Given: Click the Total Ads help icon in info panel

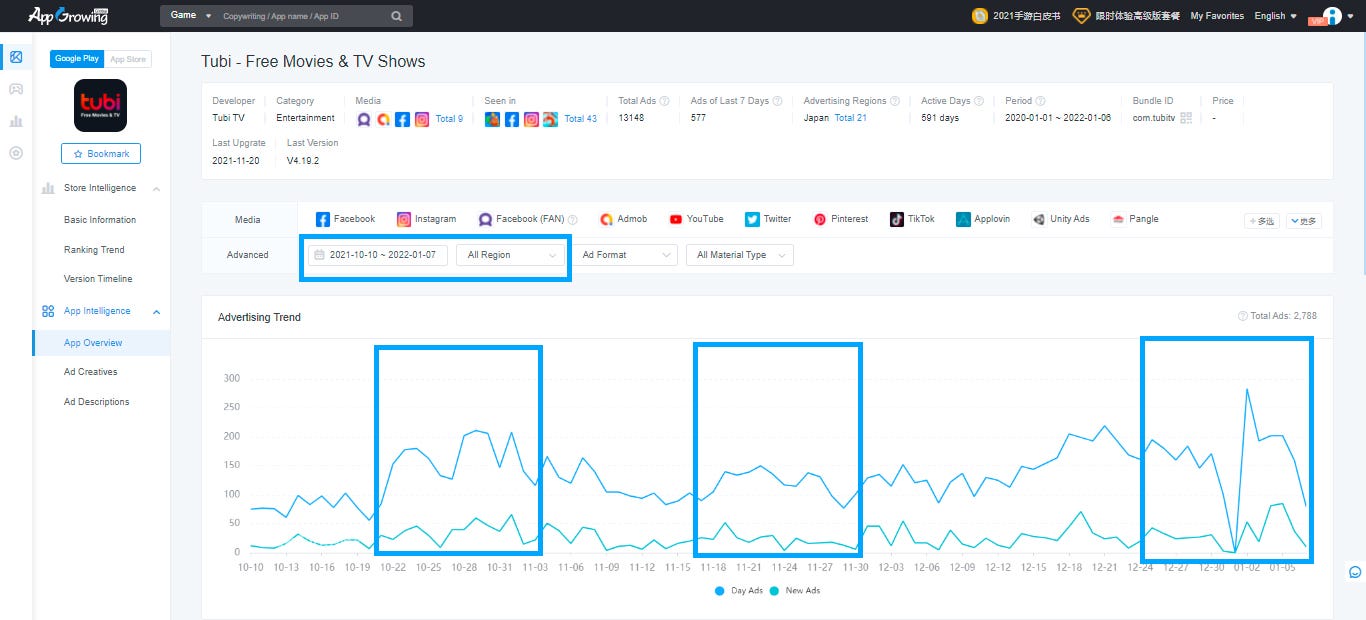Looking at the screenshot, I should tap(664, 101).
